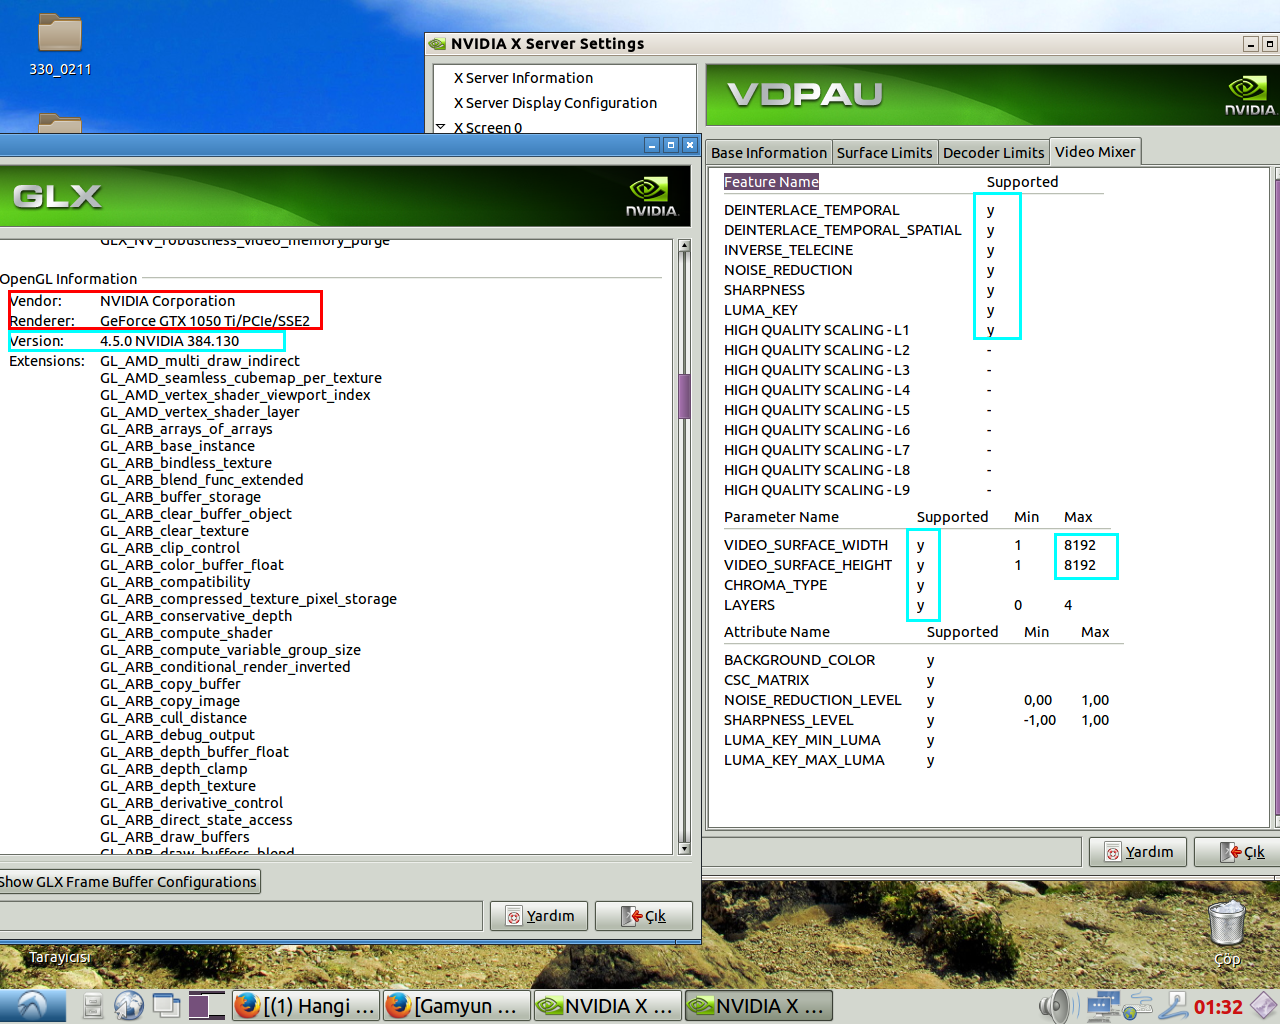Click GeForce GTX 1050 Ti renderer text
The width and height of the screenshot is (1280, 1024).
205,321
